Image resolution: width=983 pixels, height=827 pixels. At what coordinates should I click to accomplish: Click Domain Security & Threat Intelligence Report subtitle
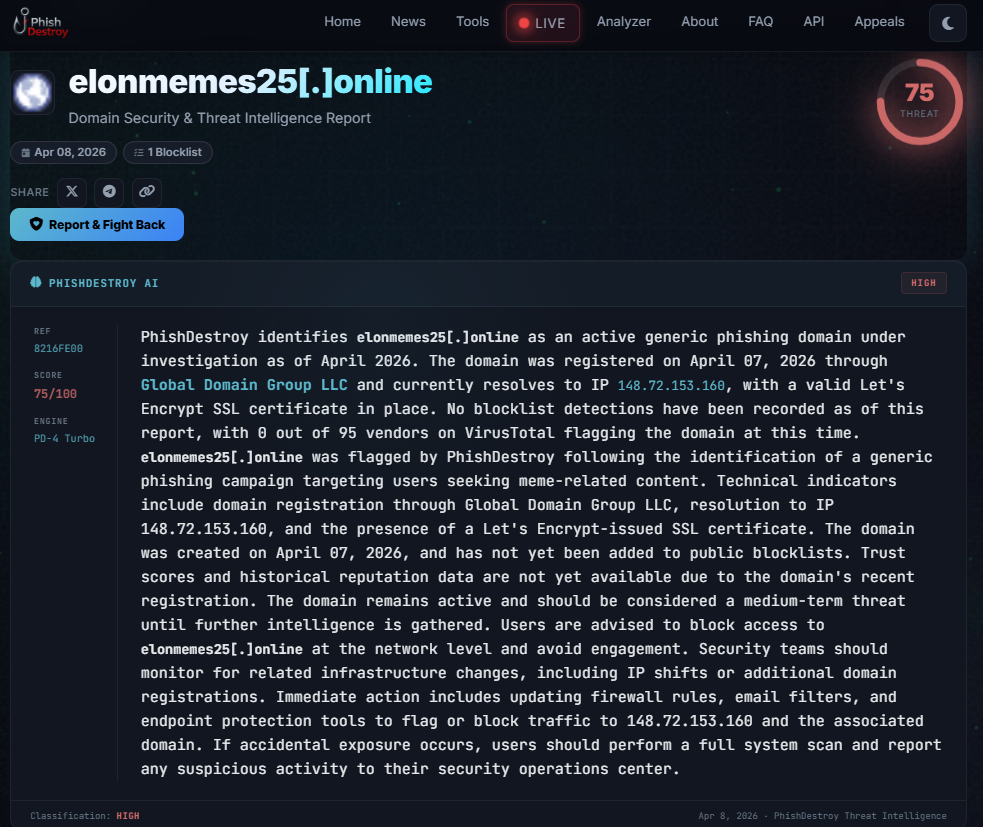tap(219, 118)
